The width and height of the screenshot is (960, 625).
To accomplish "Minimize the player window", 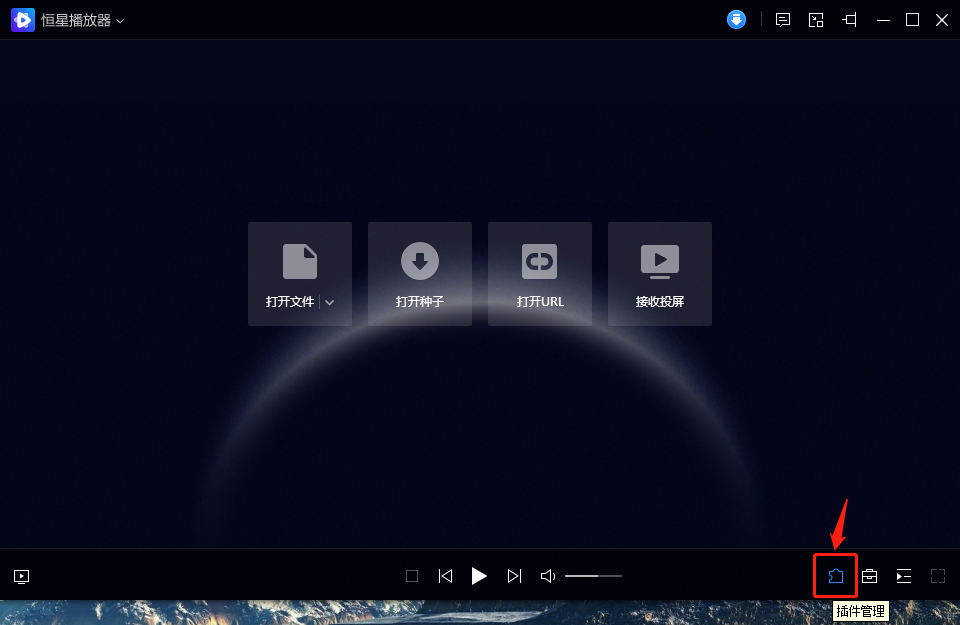I will (883, 20).
